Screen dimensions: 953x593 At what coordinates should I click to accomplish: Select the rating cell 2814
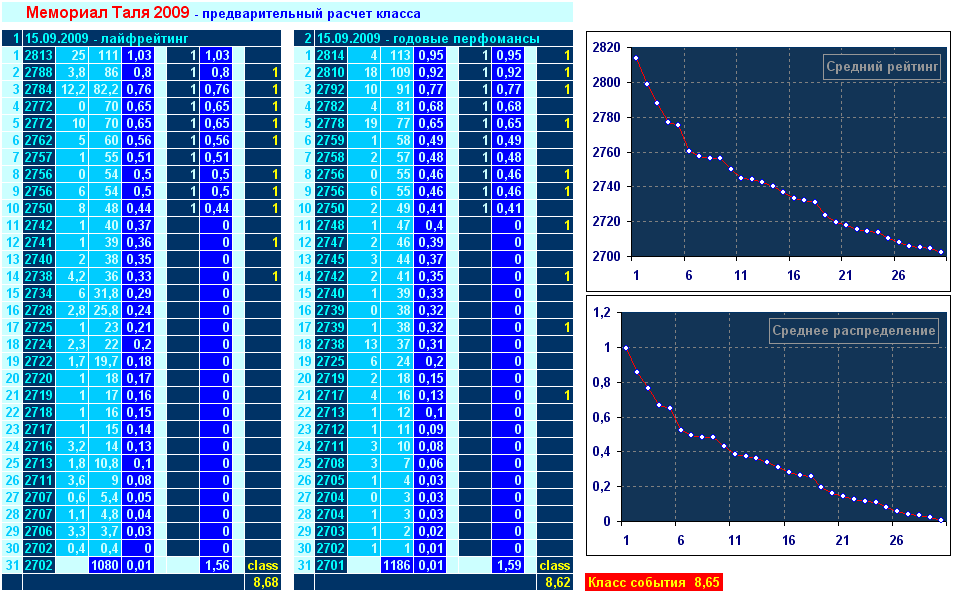(x=332, y=55)
